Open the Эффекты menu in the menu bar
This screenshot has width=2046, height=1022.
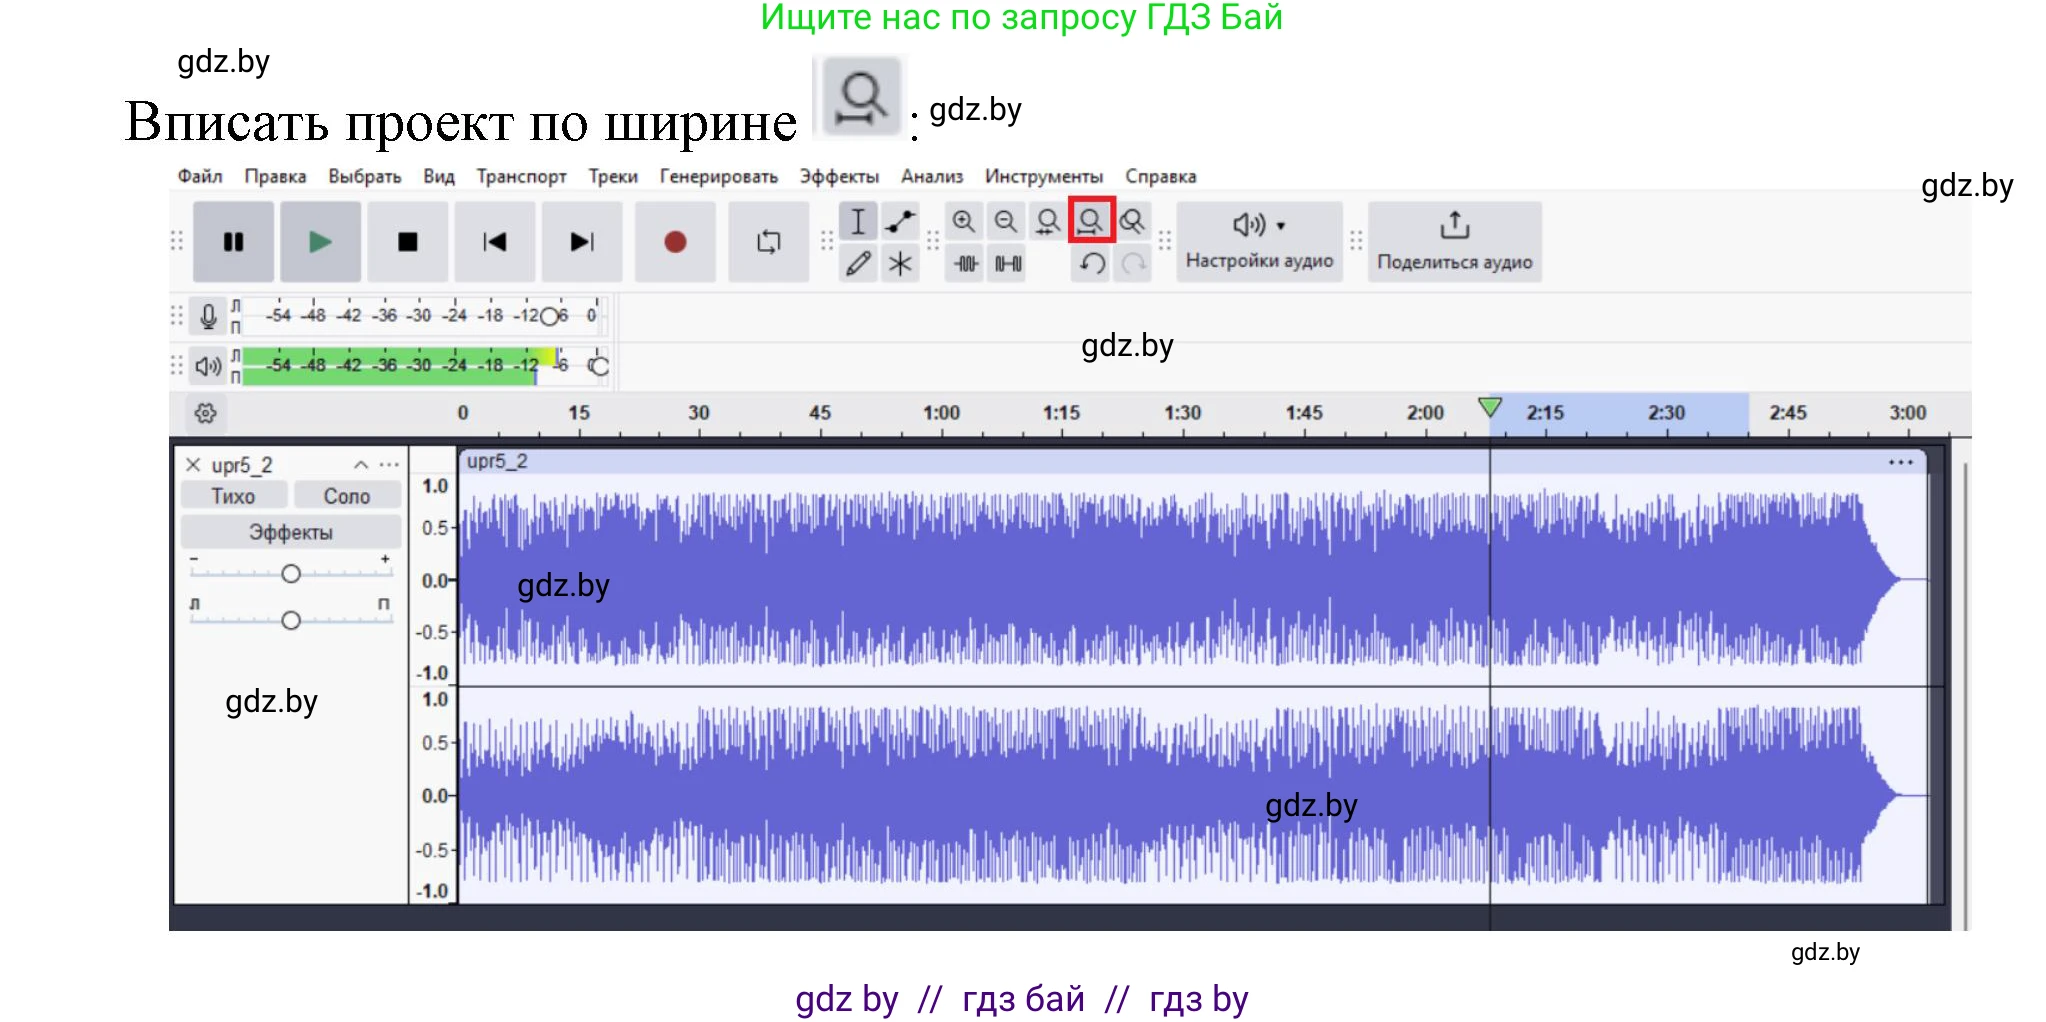[838, 177]
